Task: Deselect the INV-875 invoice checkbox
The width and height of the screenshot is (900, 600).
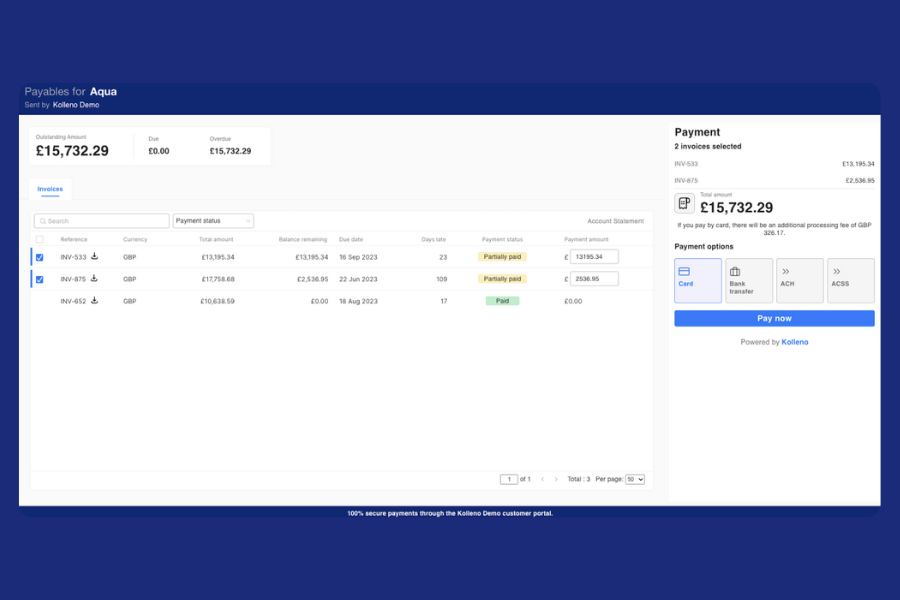Action: tap(40, 280)
